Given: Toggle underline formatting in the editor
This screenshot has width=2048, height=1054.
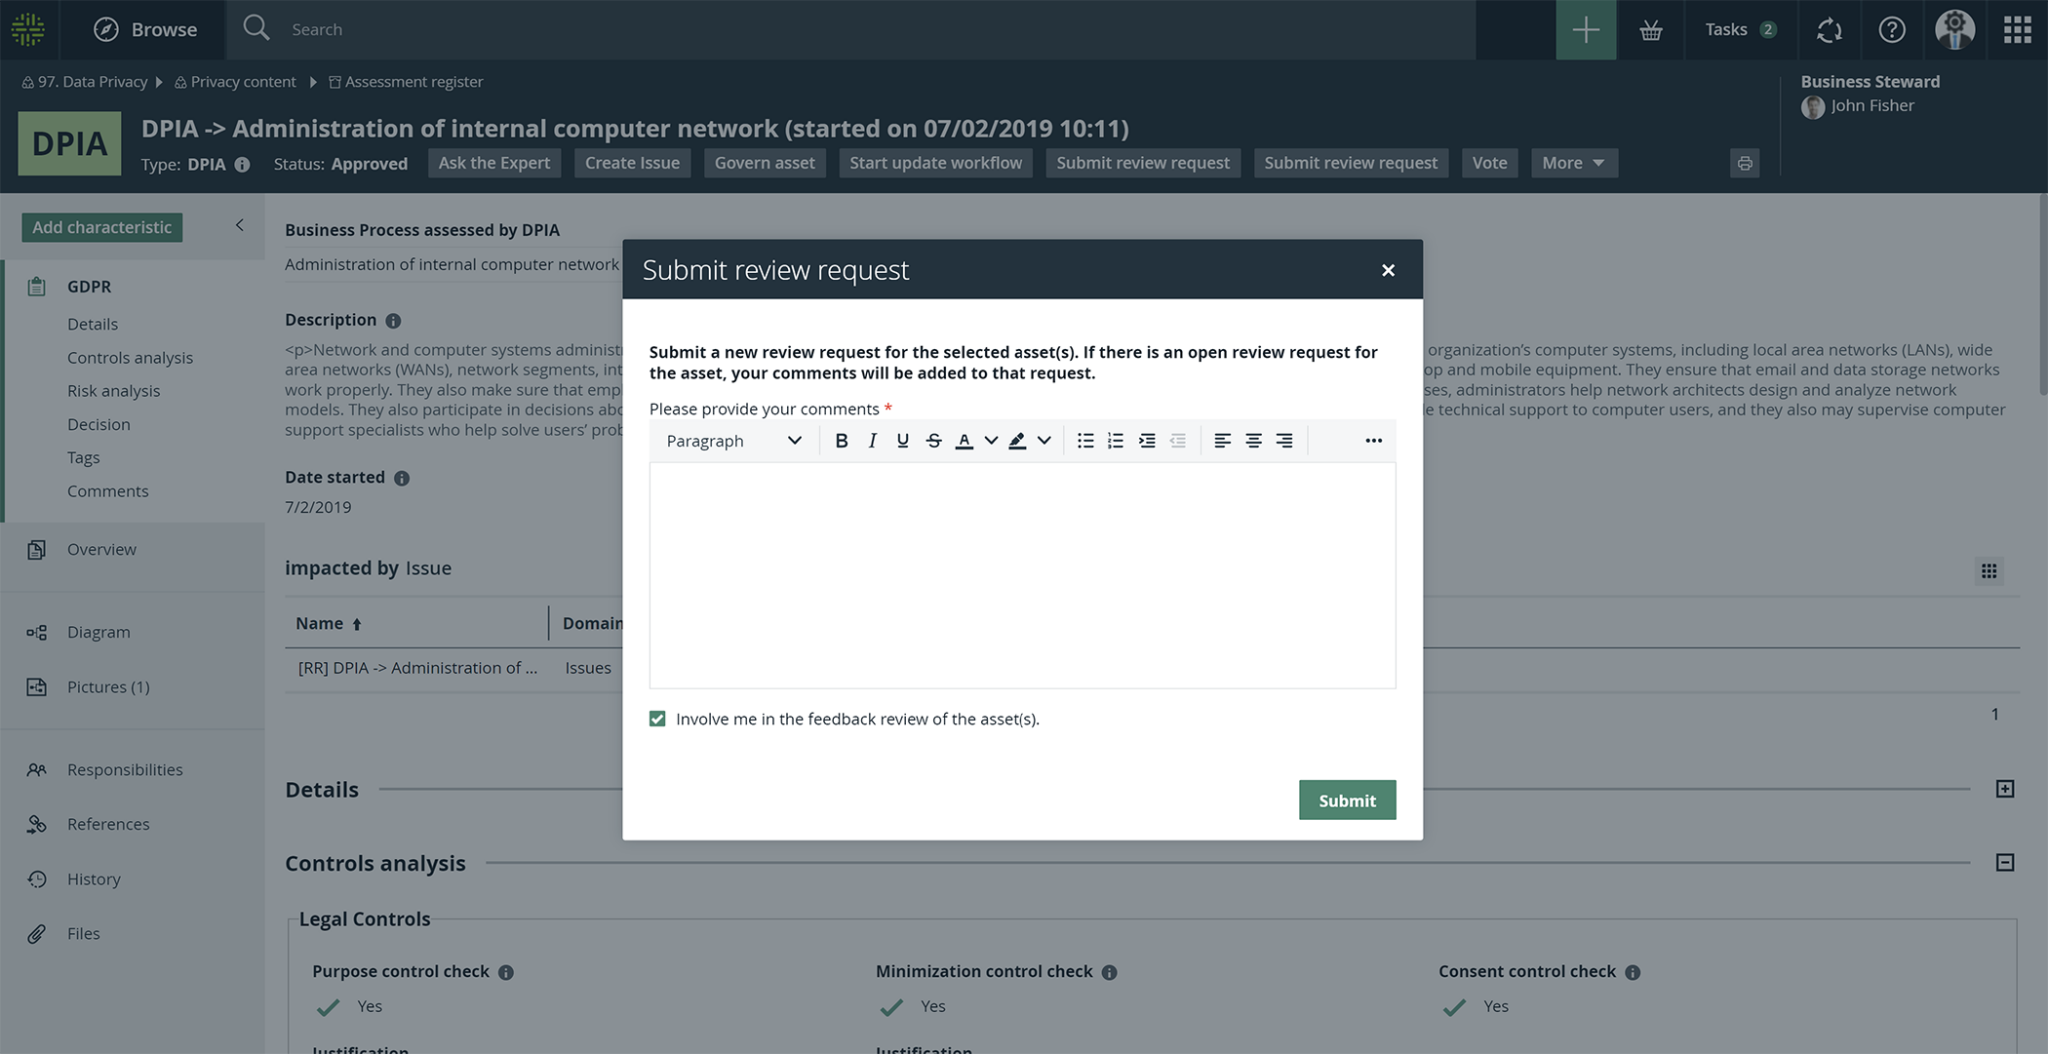Looking at the screenshot, I should click(x=902, y=440).
